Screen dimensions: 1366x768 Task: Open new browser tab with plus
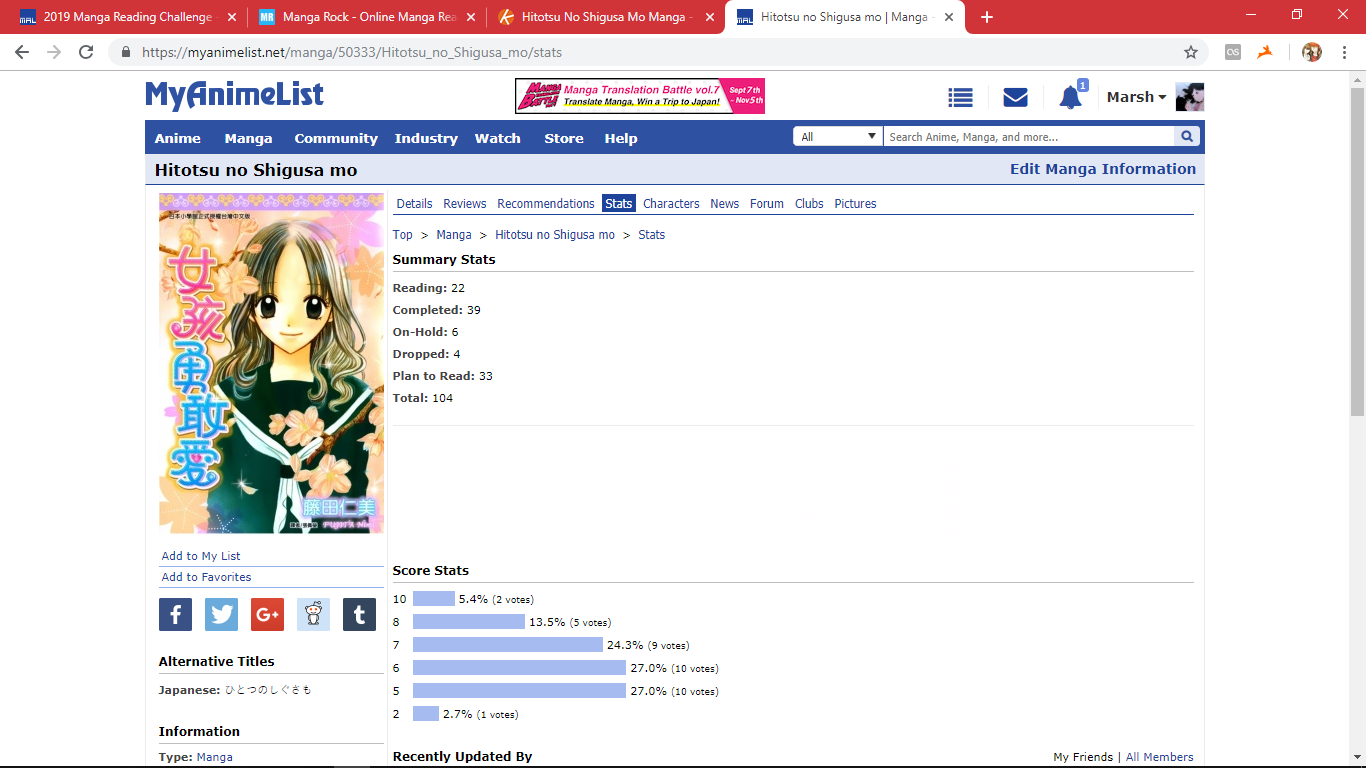coord(987,17)
